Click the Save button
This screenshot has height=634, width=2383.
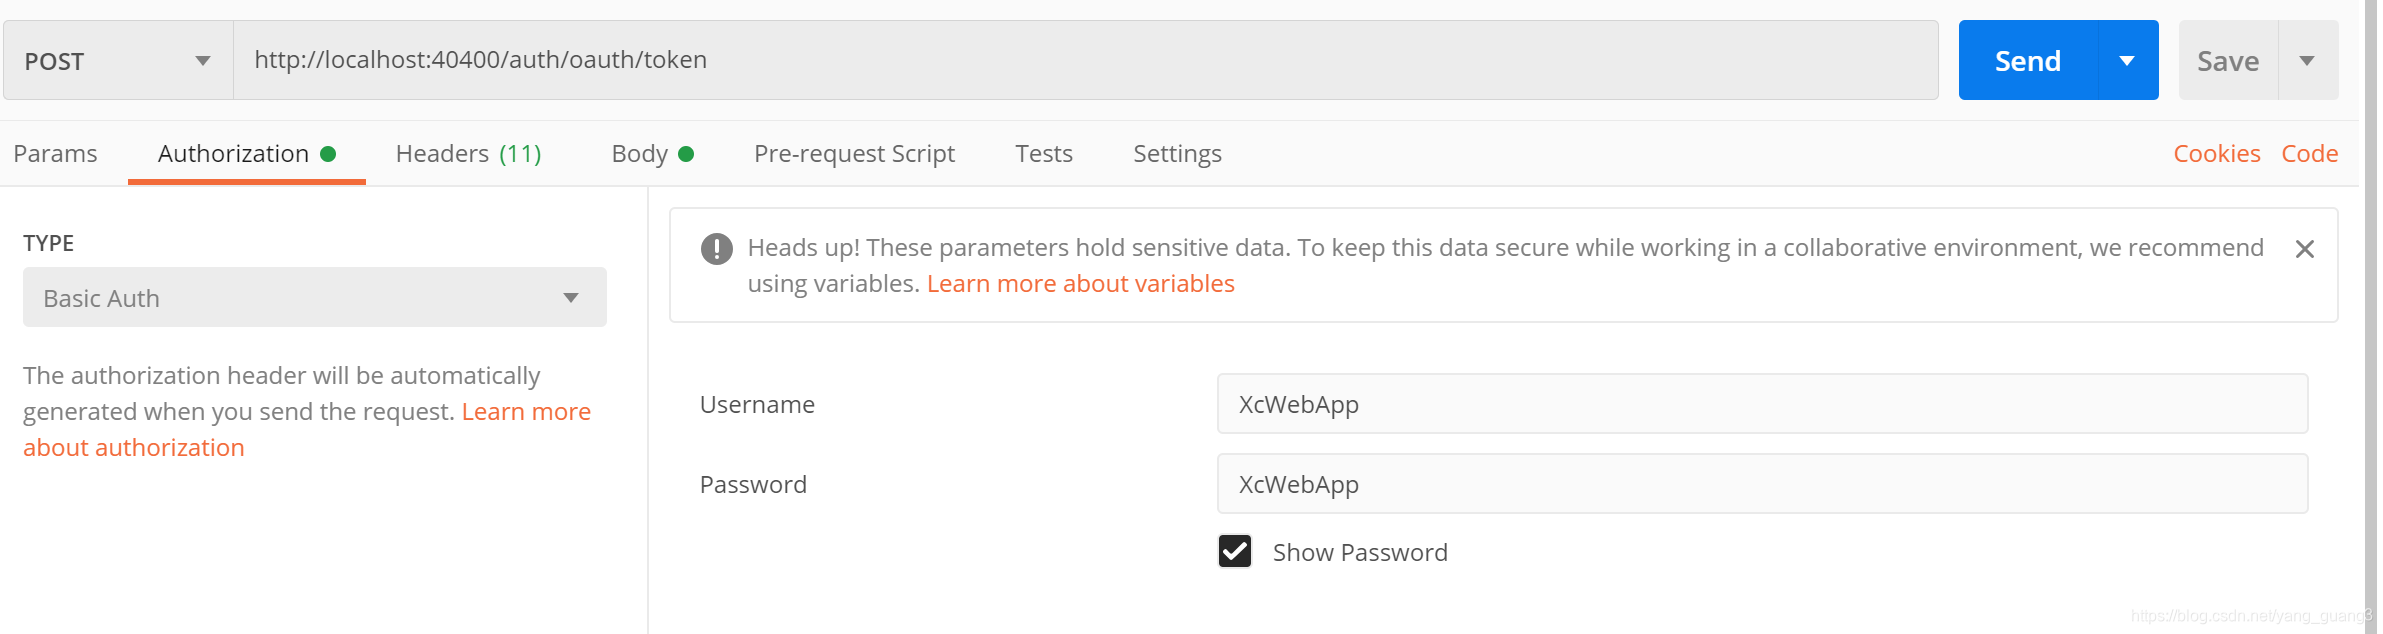pos(2227,61)
